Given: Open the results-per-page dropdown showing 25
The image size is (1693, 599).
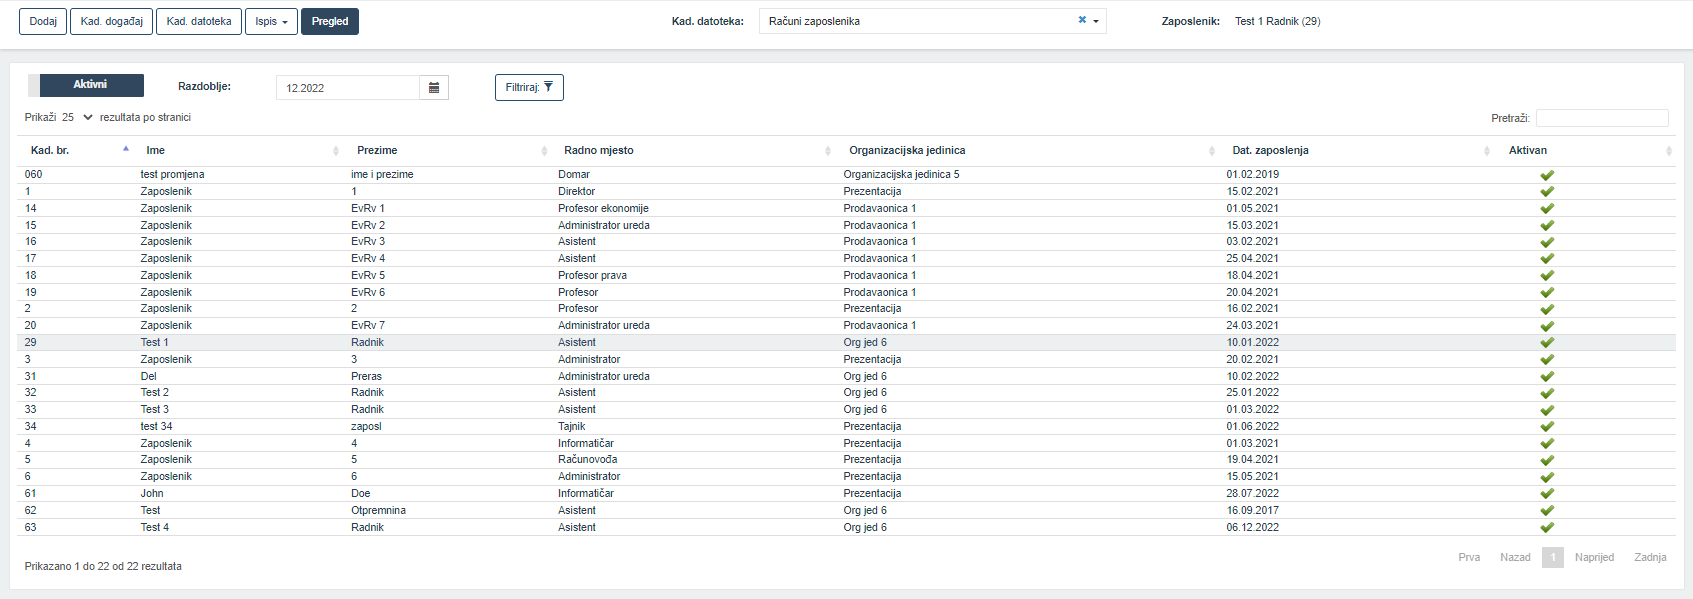Looking at the screenshot, I should [x=77, y=117].
